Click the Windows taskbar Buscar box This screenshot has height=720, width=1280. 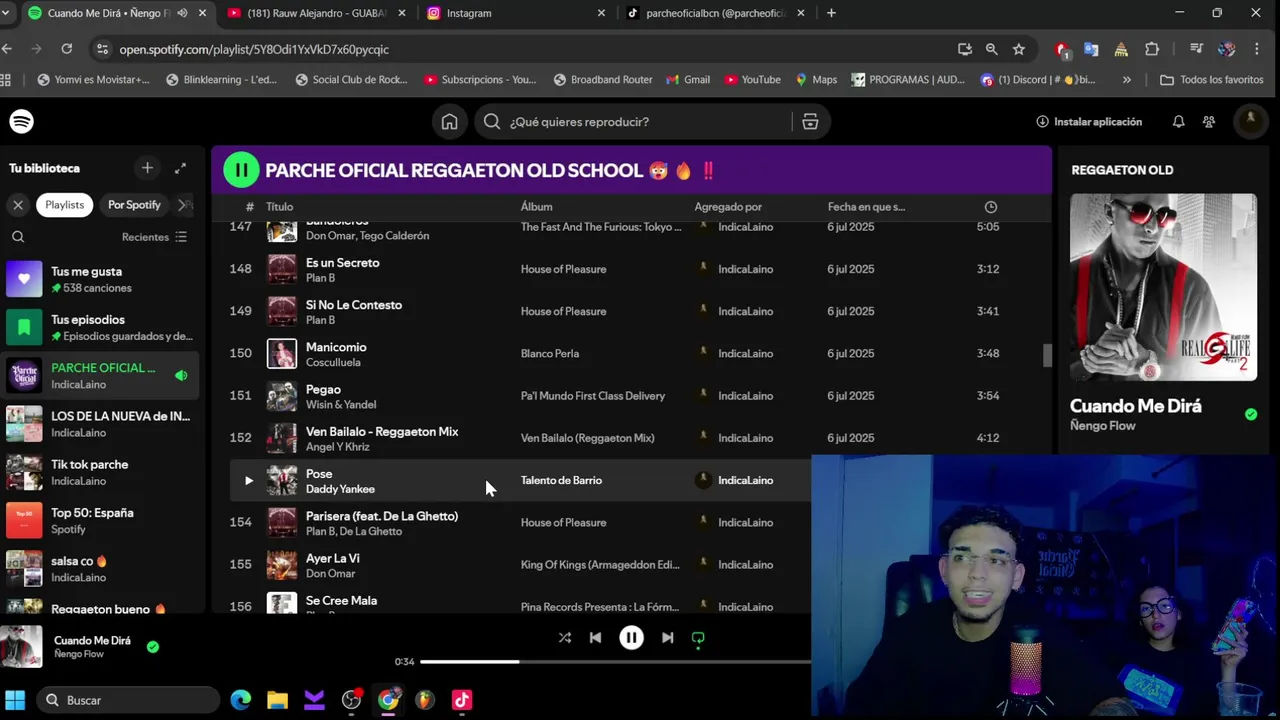click(x=128, y=700)
